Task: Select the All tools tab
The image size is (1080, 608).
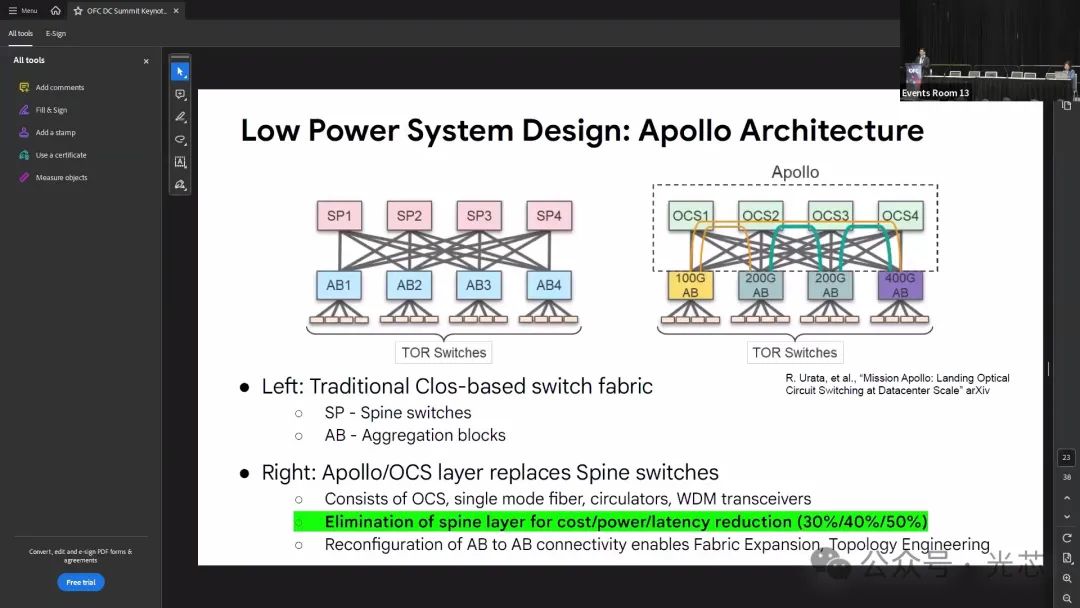Action: 21,33
